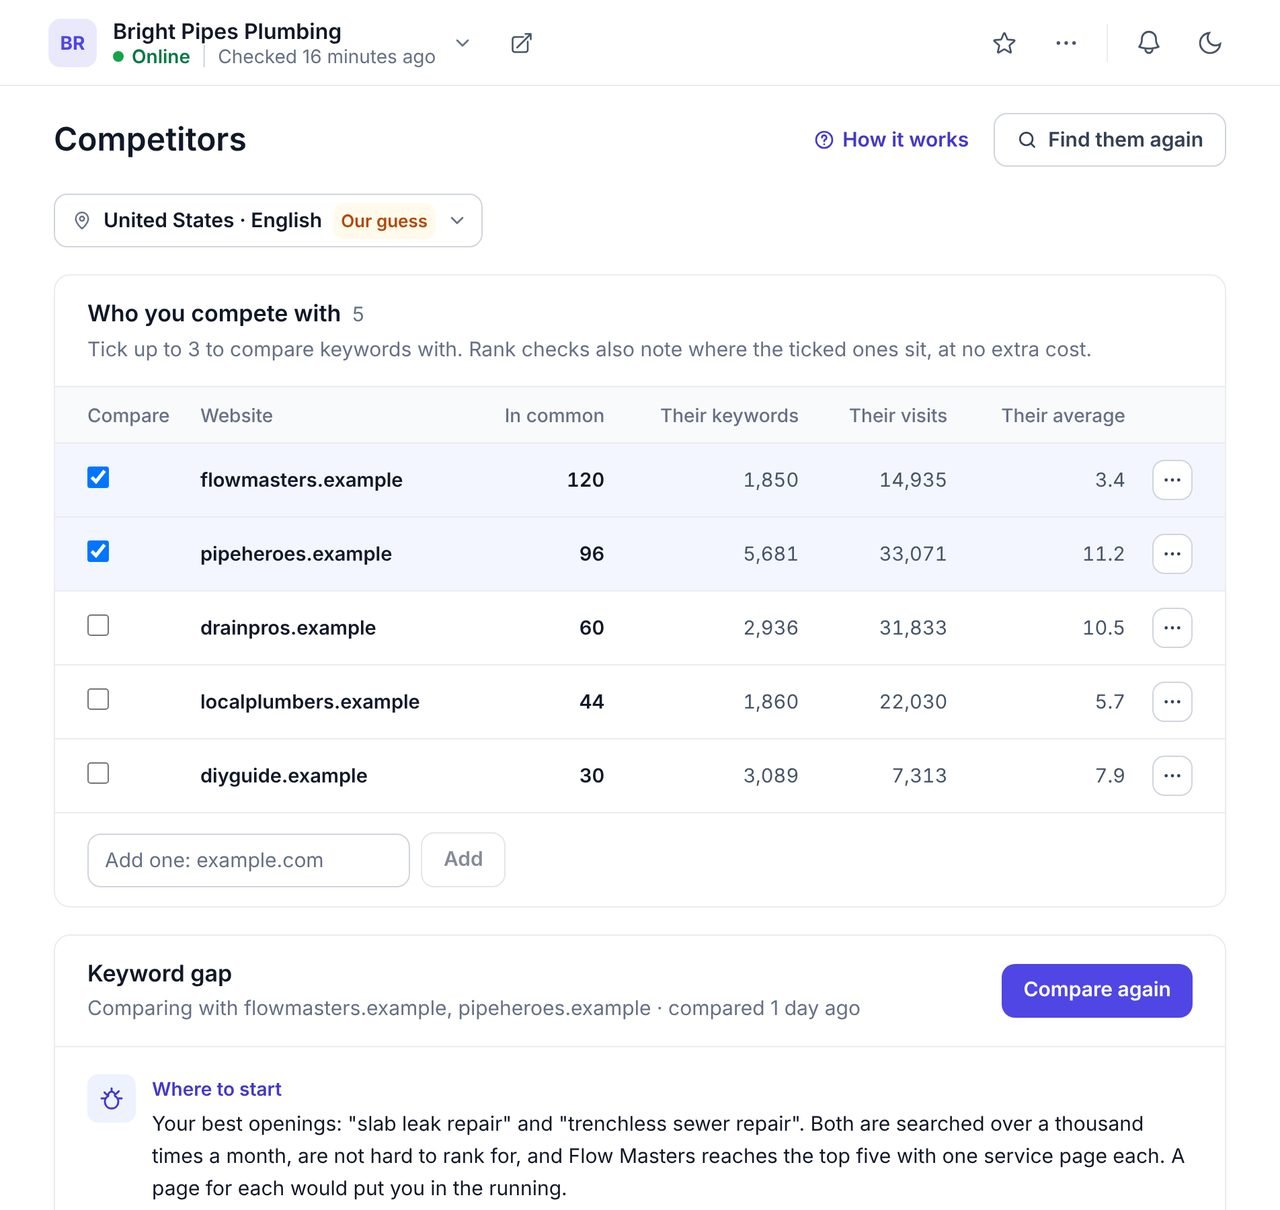Viewport: 1280px width, 1210px height.
Task: Click the Add competitor button
Action: coord(463,860)
